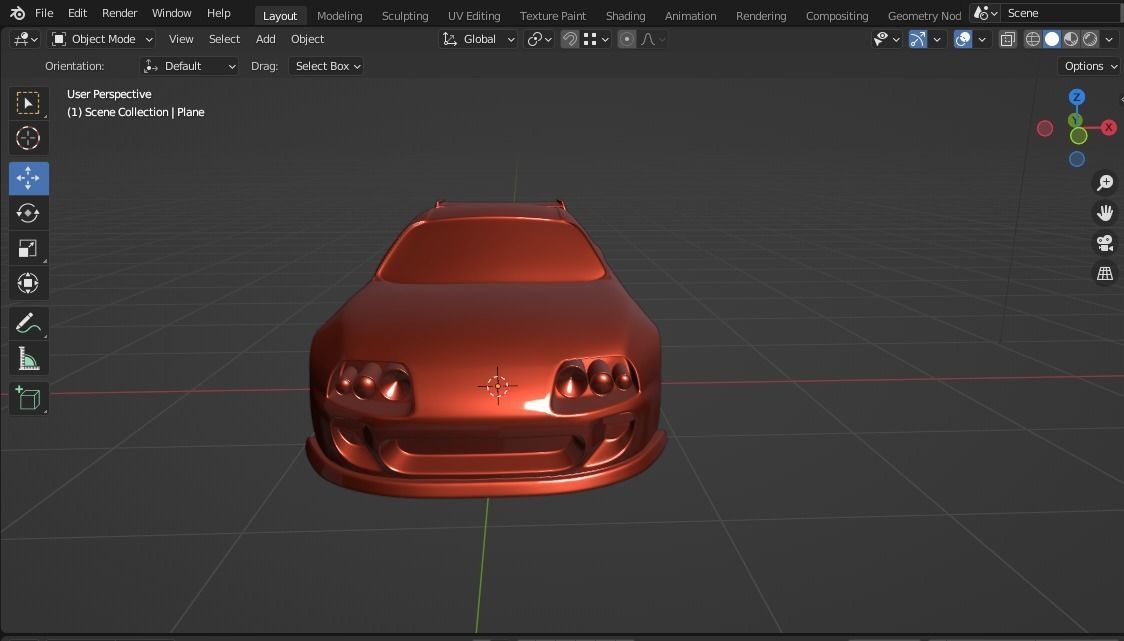Viewport: 1124px width, 641px height.
Task: Open the snapping options dropdown
Action: (595, 39)
